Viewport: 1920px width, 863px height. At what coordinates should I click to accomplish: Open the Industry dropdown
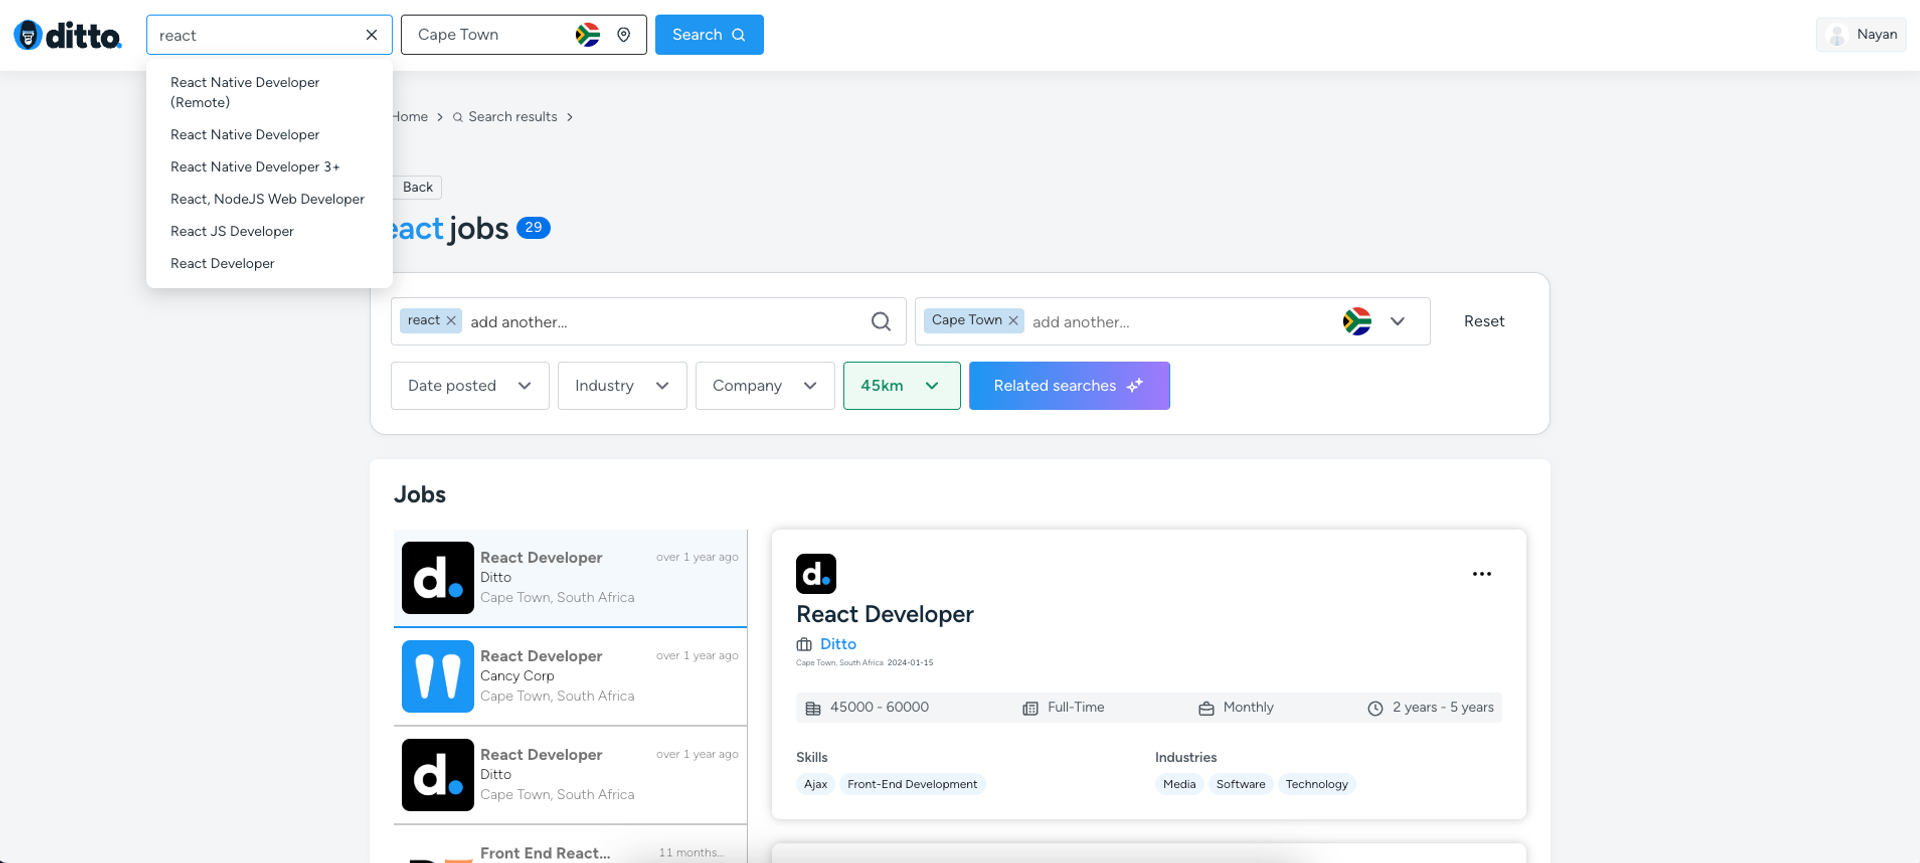622,386
